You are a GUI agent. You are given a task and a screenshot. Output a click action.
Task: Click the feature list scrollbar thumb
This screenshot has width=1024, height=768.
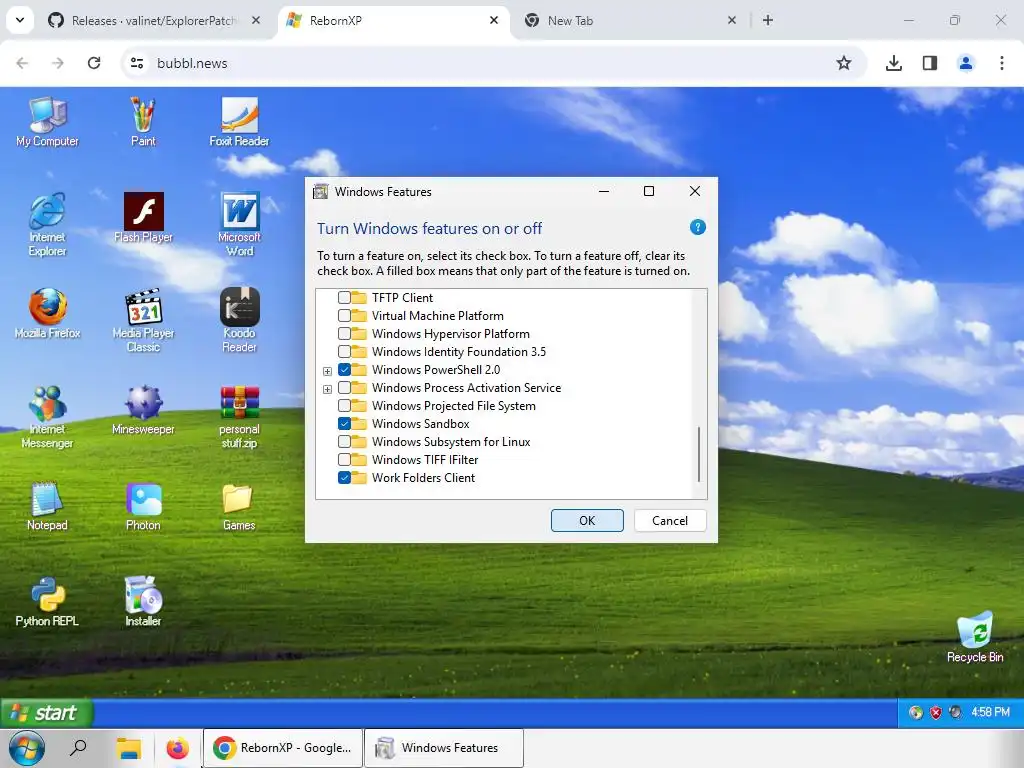coord(699,454)
